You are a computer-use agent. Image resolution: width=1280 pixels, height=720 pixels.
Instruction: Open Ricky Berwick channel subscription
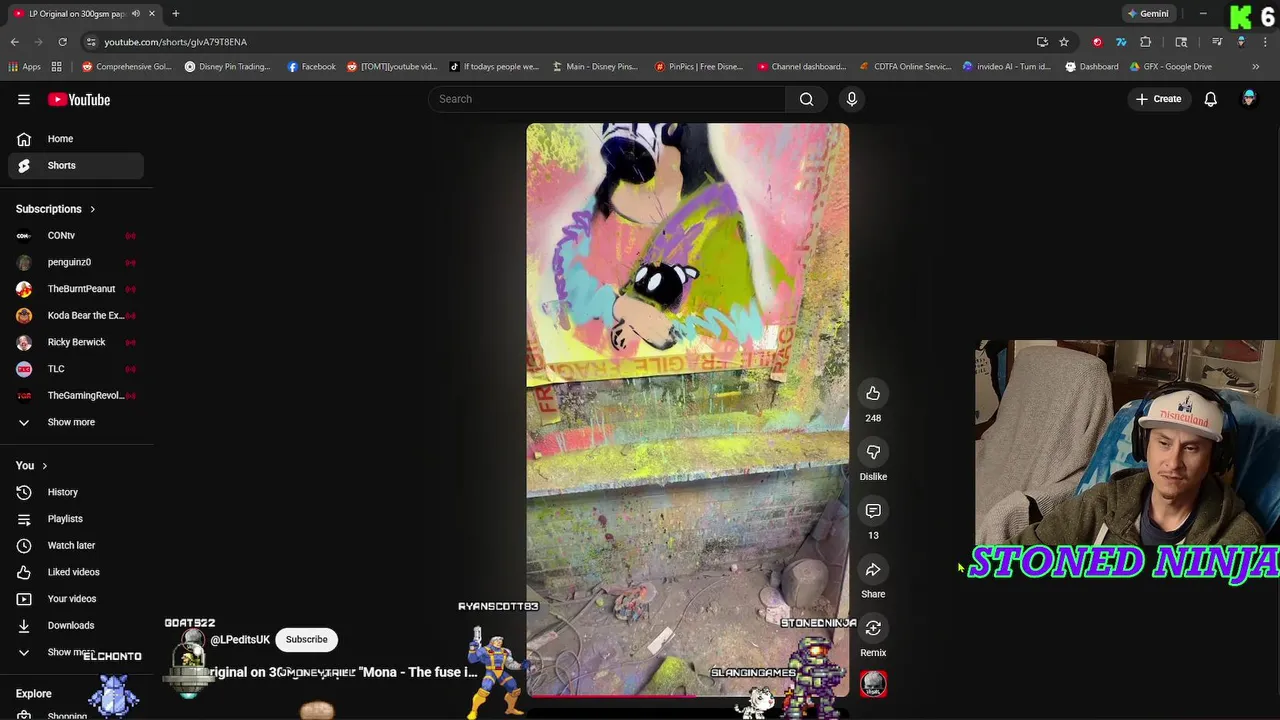(76, 342)
